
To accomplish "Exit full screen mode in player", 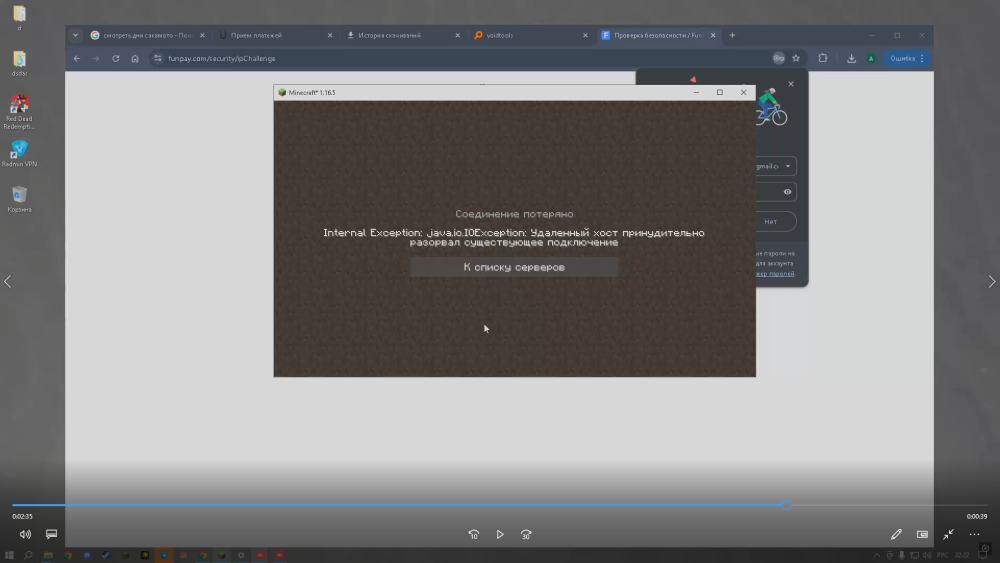I will [948, 534].
